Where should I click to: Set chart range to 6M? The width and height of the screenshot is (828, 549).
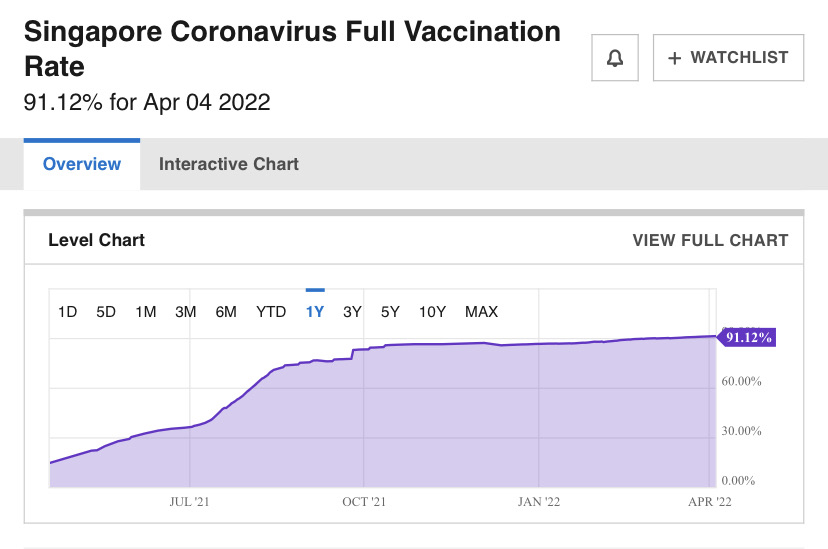[x=226, y=312]
